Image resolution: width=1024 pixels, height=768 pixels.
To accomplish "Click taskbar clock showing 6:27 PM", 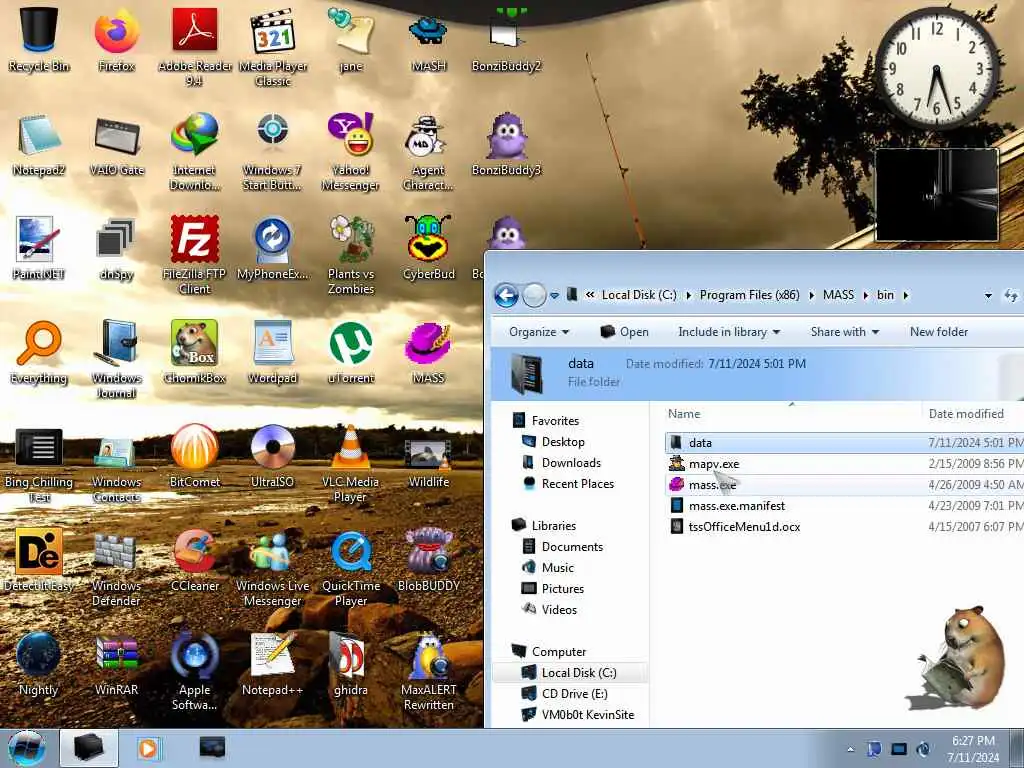I will (x=973, y=749).
